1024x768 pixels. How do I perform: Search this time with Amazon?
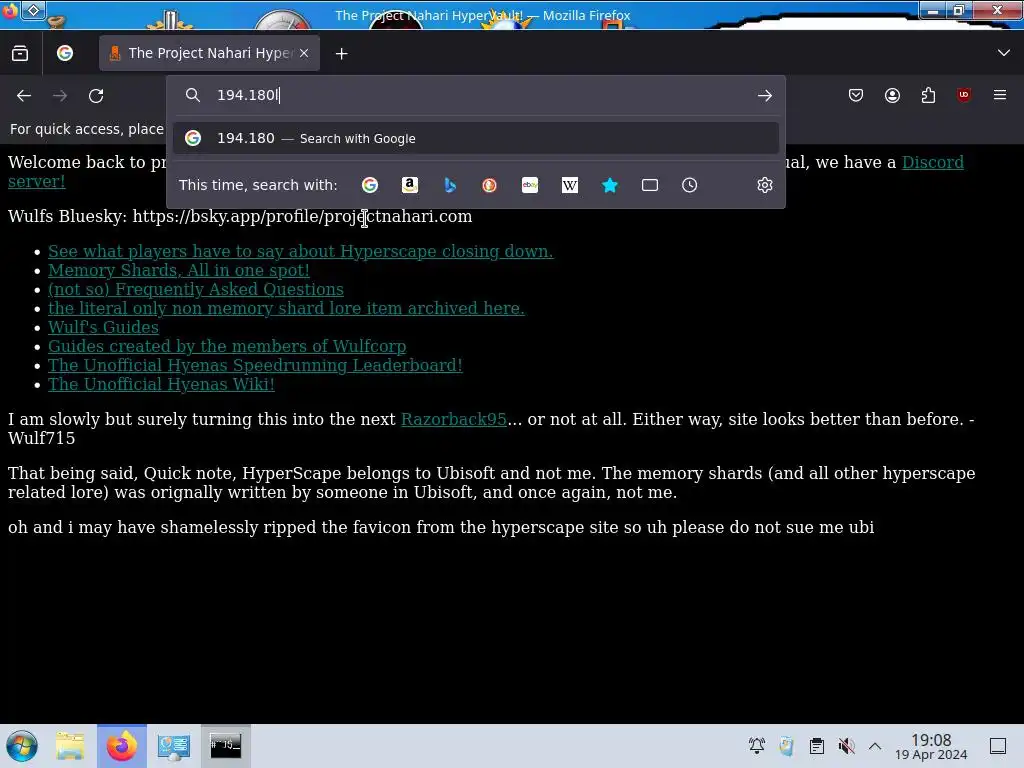point(409,185)
